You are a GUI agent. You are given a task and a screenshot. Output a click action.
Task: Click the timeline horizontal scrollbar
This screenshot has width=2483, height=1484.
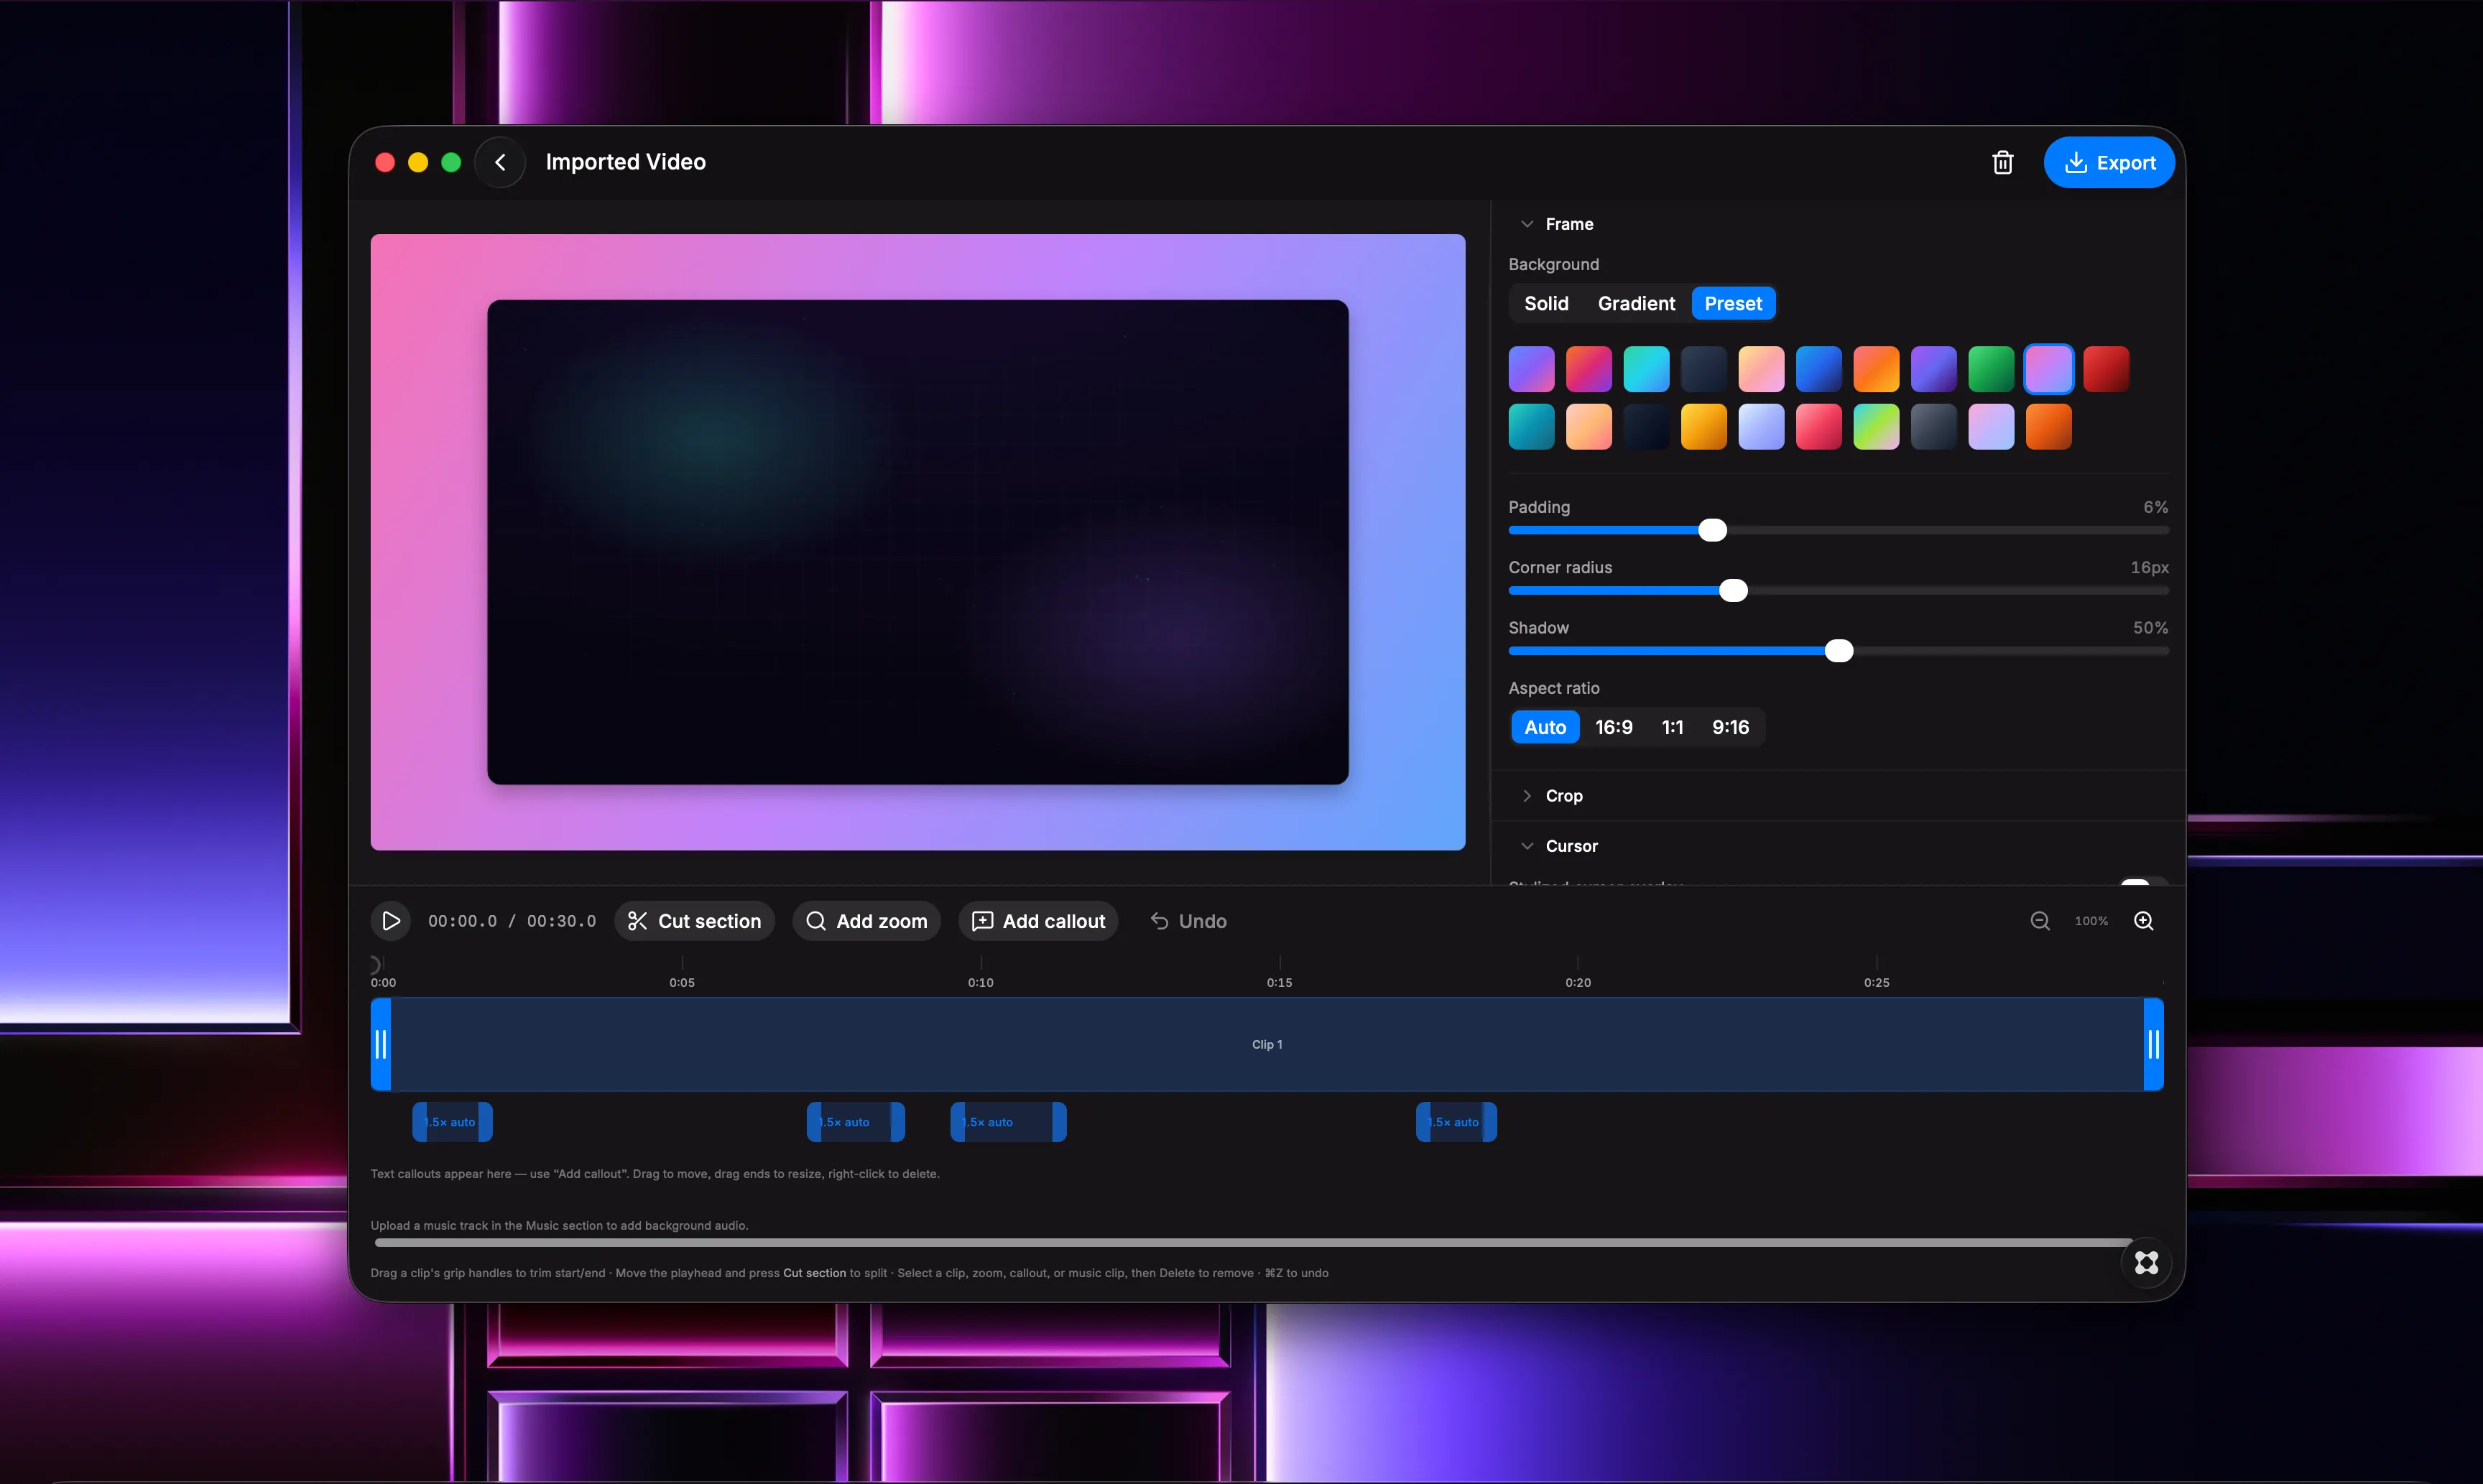[1255, 1243]
